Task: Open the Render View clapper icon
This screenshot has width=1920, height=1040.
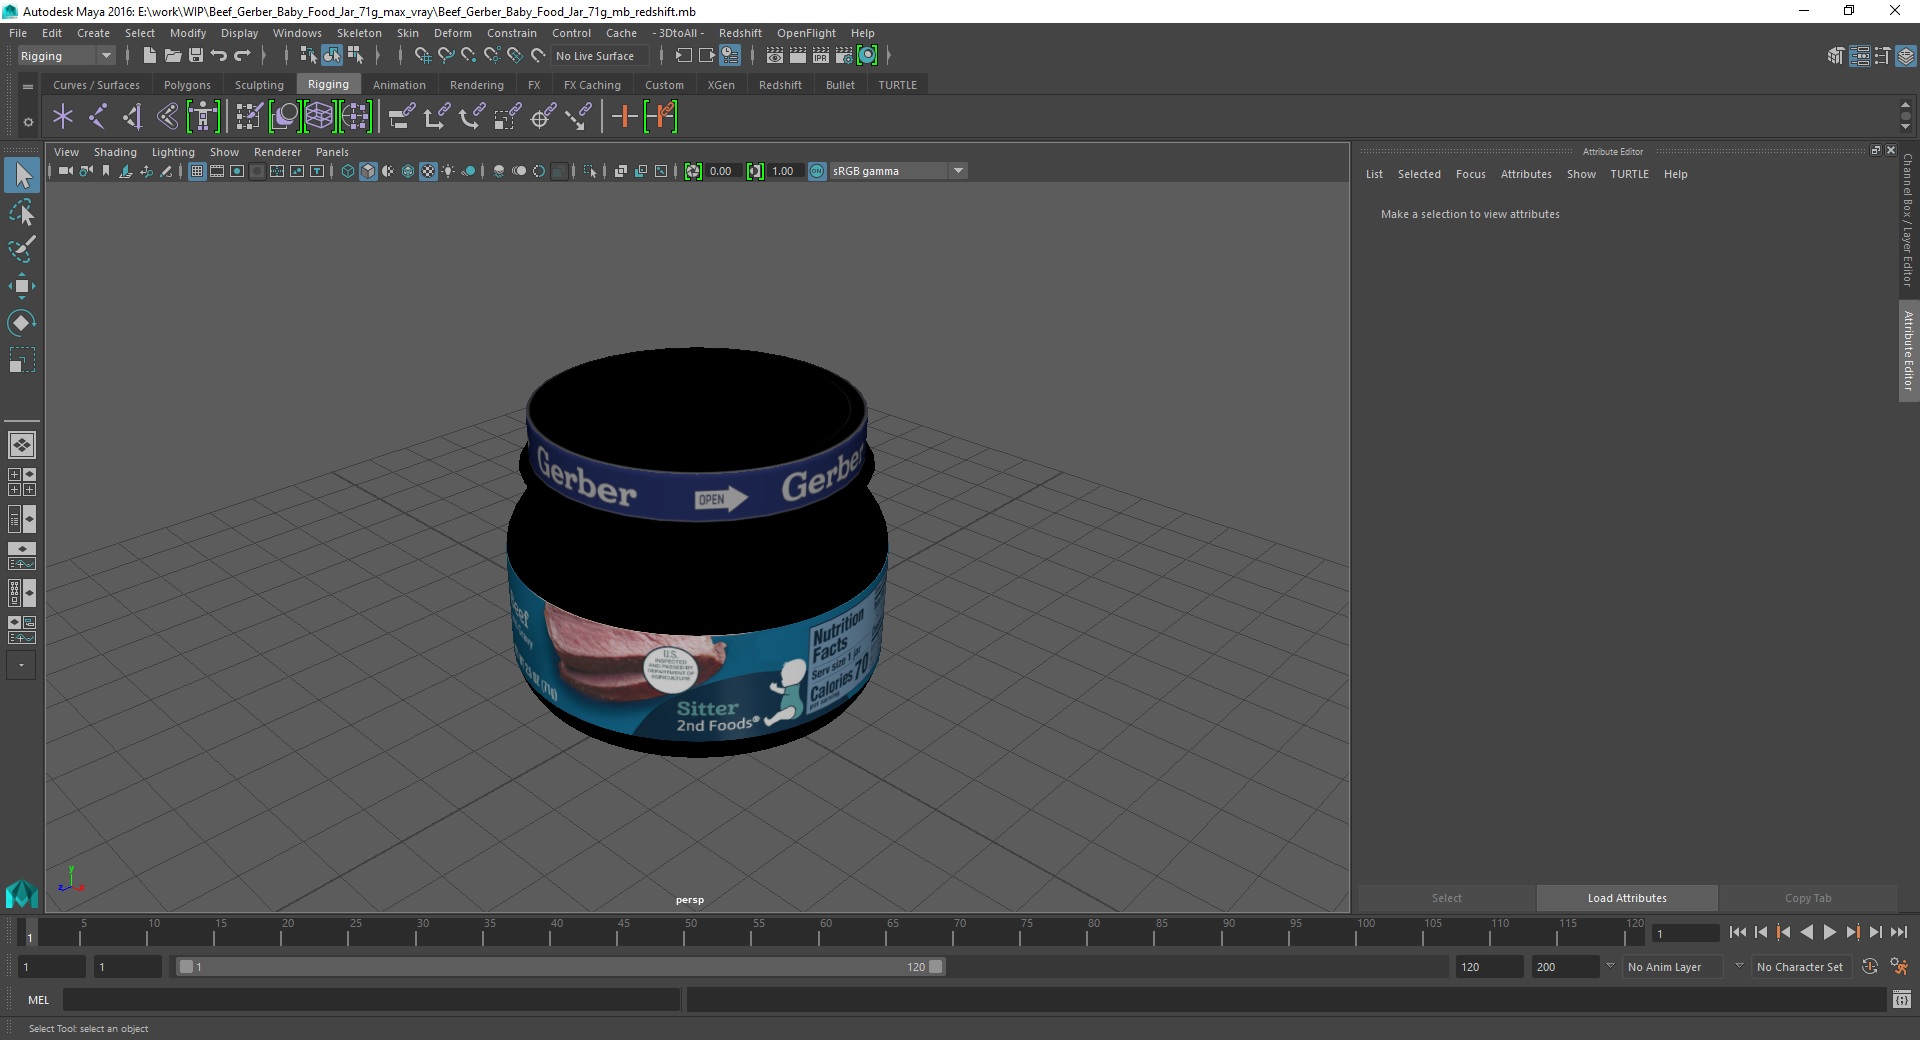Action: 775,56
